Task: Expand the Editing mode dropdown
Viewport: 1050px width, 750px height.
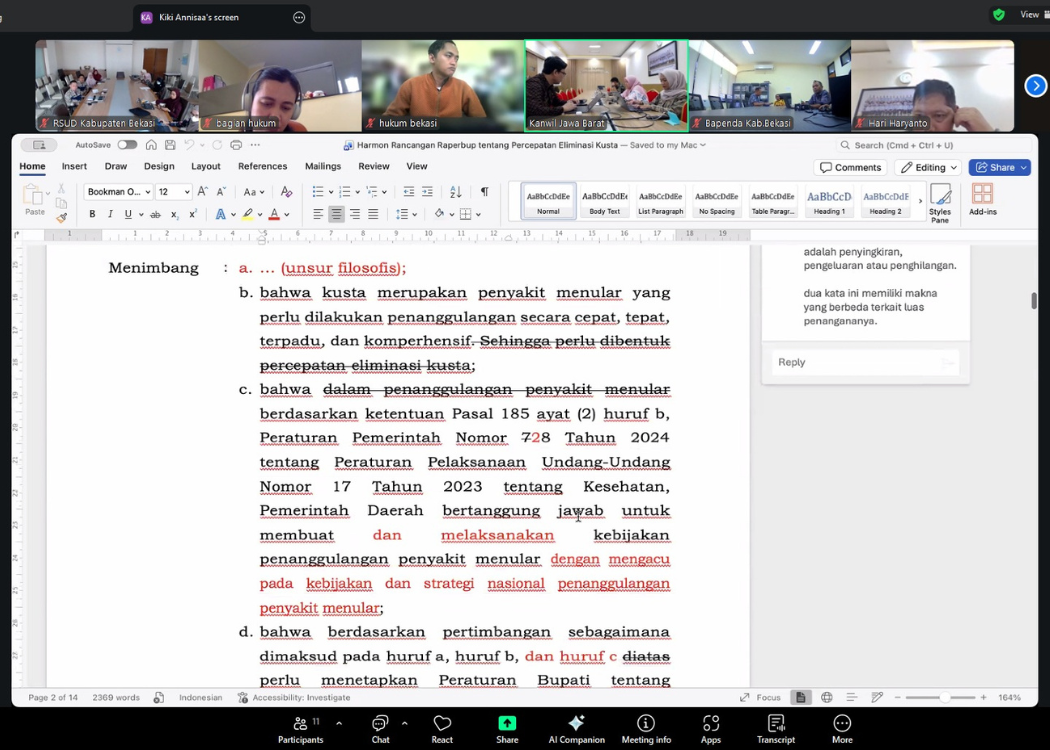Action: coord(927,167)
